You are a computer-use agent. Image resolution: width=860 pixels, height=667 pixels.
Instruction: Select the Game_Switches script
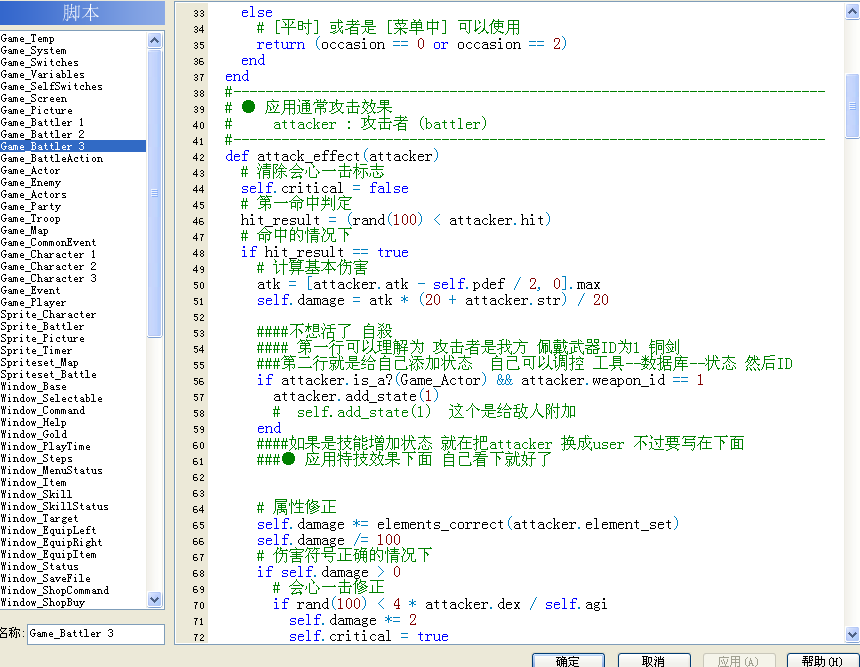pos(39,63)
